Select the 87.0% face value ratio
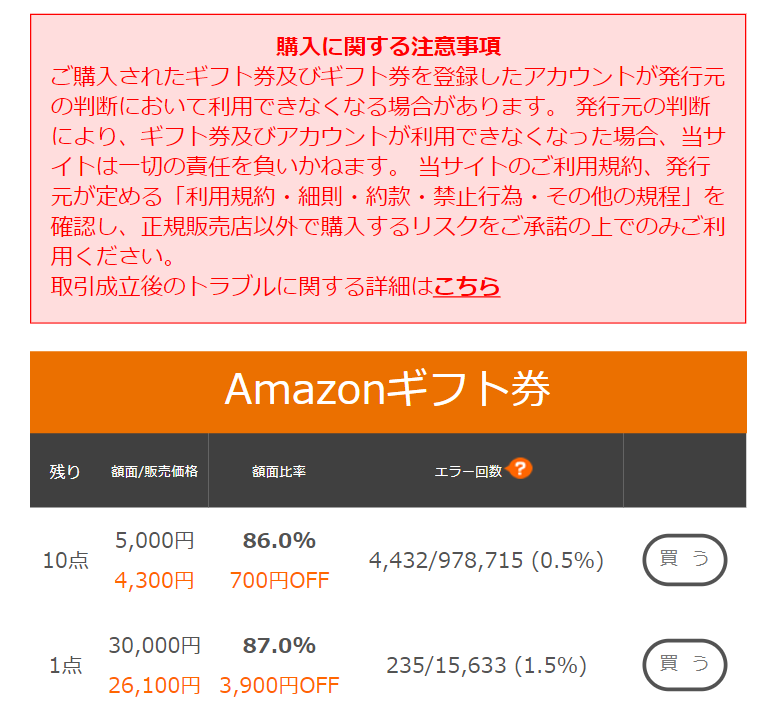This screenshot has height=719, width=777. pyautogui.click(x=279, y=646)
